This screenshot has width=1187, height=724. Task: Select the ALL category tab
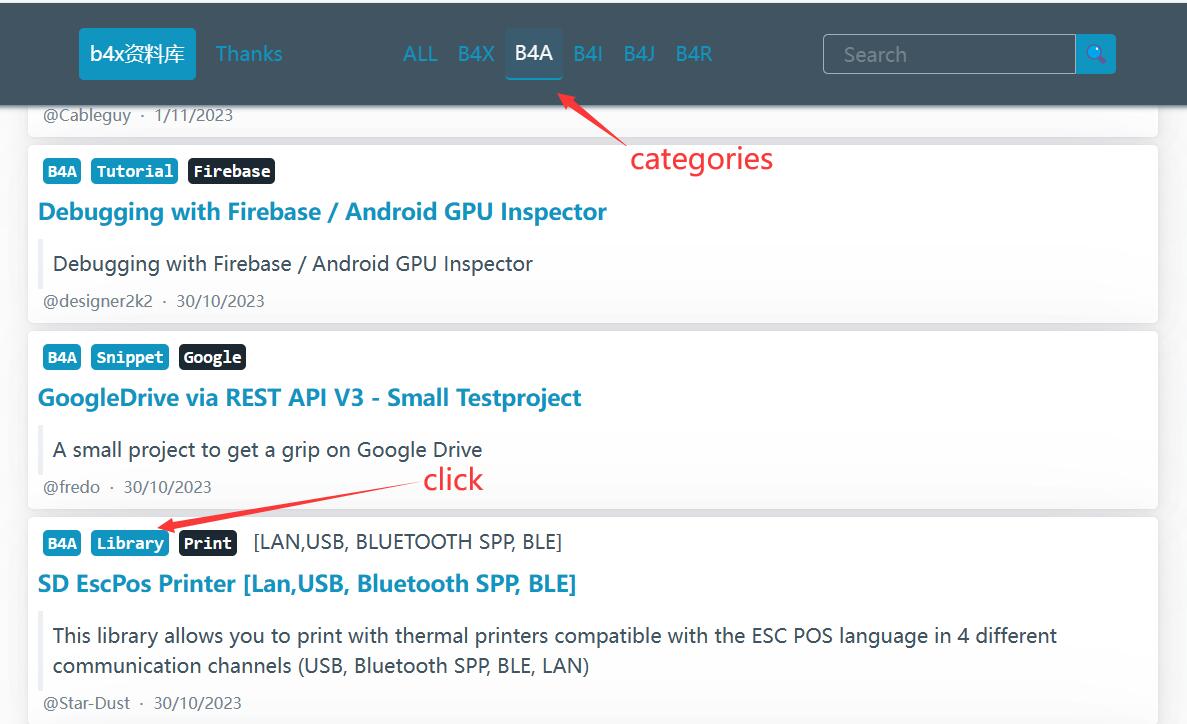click(420, 54)
